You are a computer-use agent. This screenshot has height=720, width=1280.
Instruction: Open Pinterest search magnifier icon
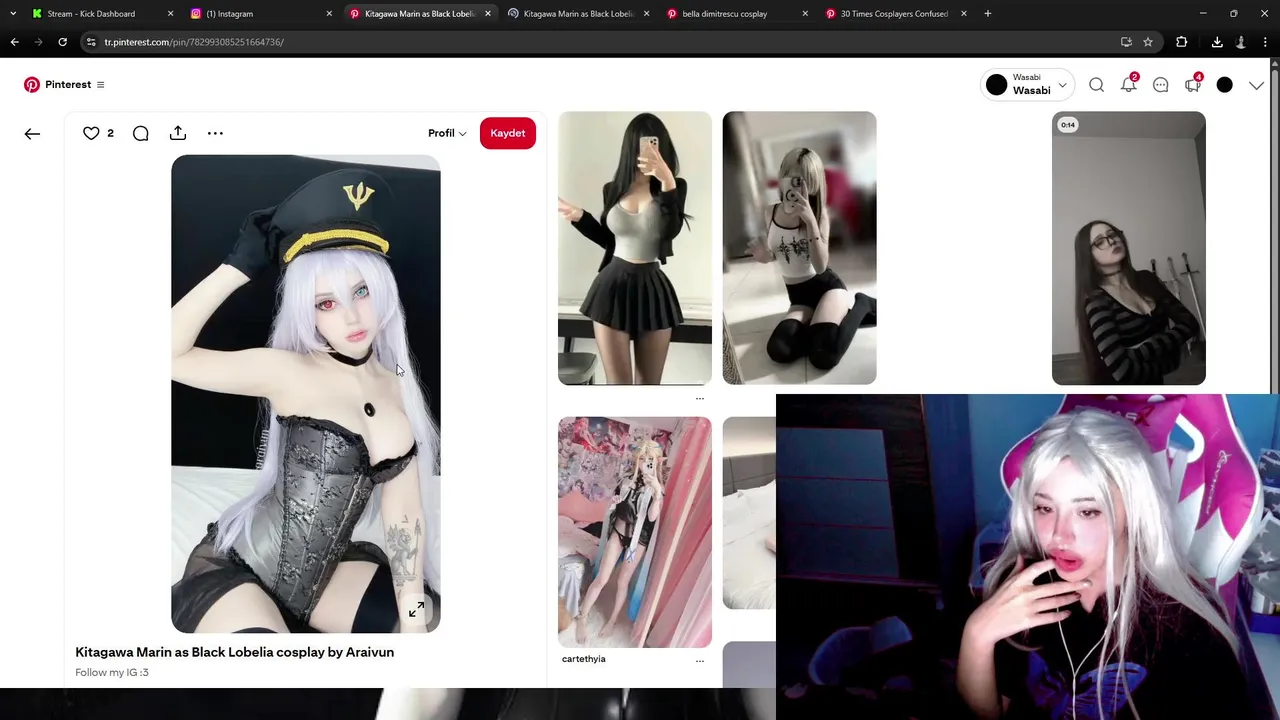1097,85
